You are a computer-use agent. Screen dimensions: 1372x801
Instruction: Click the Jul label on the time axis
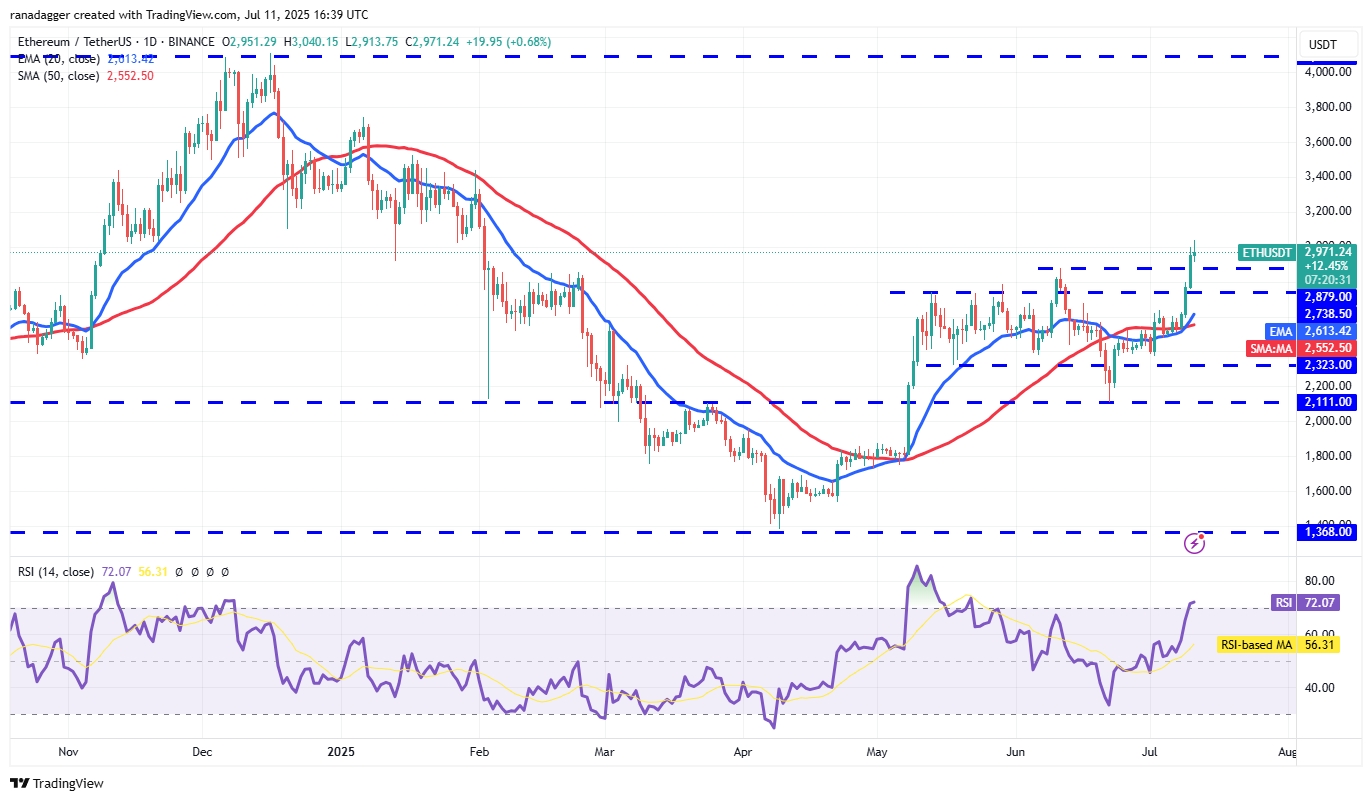(x=1151, y=751)
